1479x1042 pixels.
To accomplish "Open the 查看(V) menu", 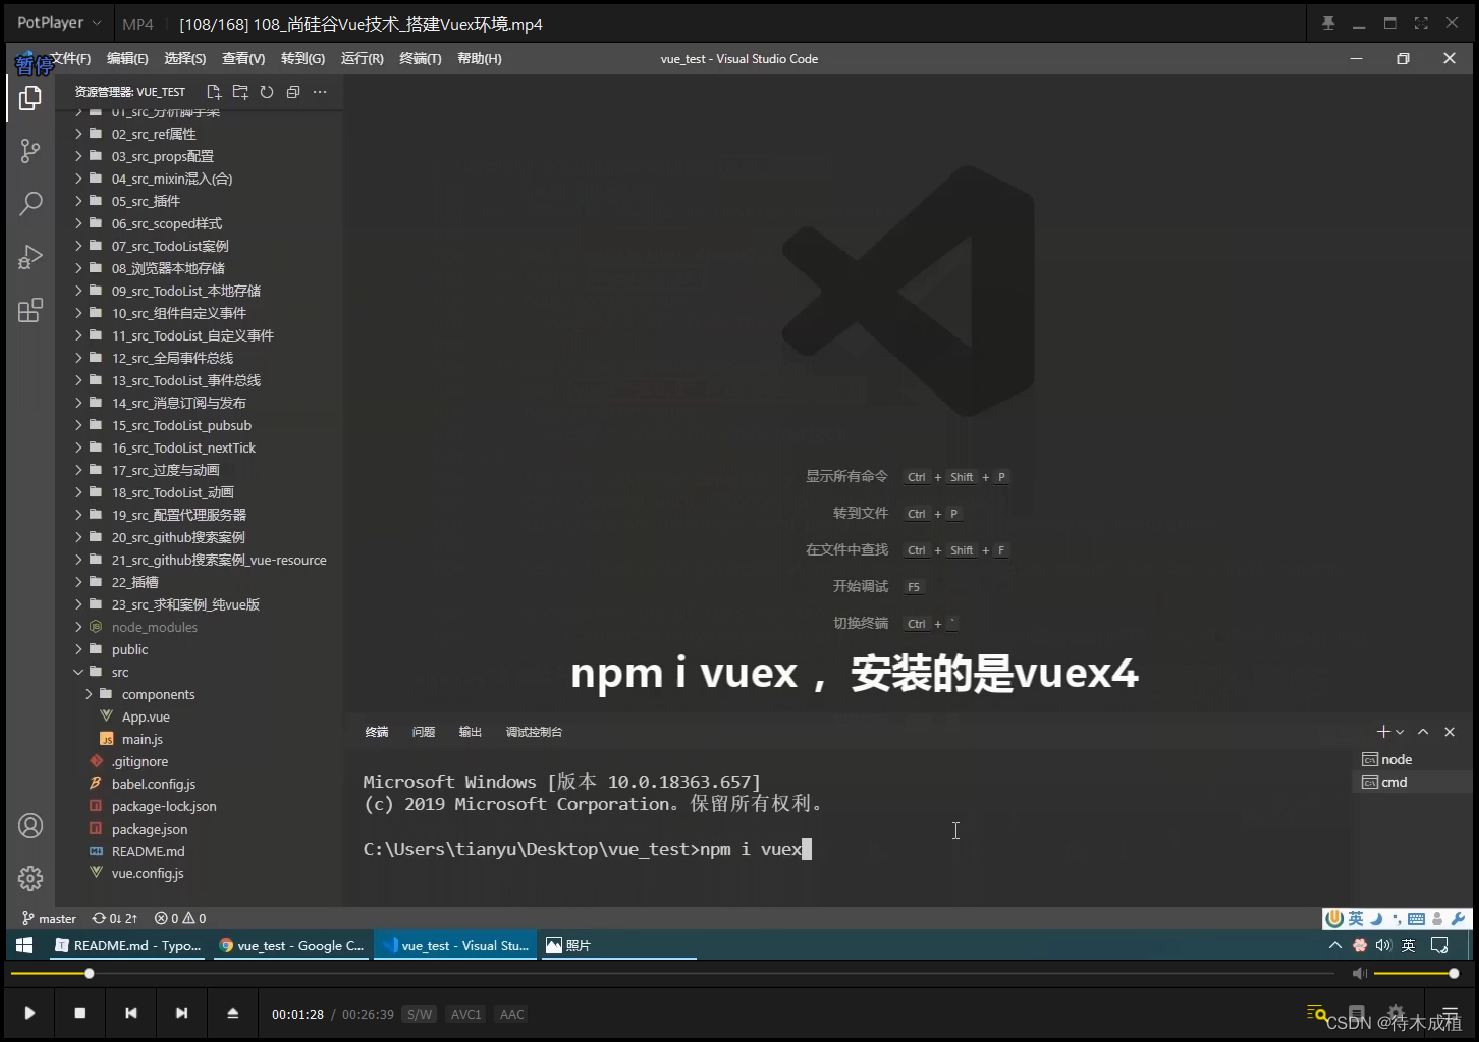I will coord(244,59).
